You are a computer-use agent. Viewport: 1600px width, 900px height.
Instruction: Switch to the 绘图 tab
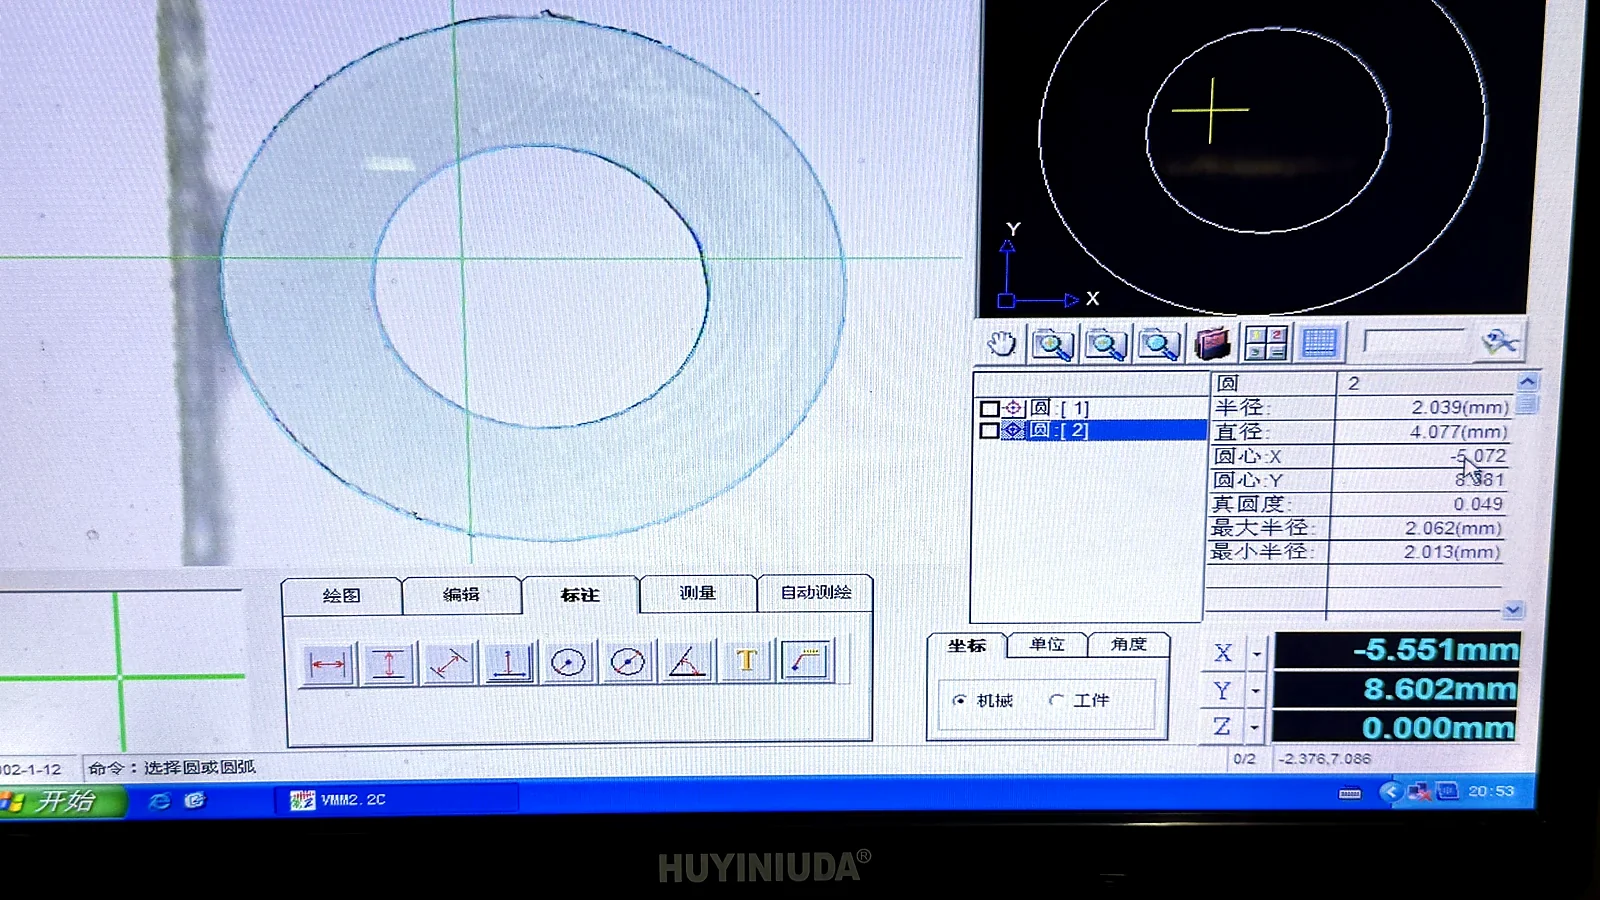point(342,595)
